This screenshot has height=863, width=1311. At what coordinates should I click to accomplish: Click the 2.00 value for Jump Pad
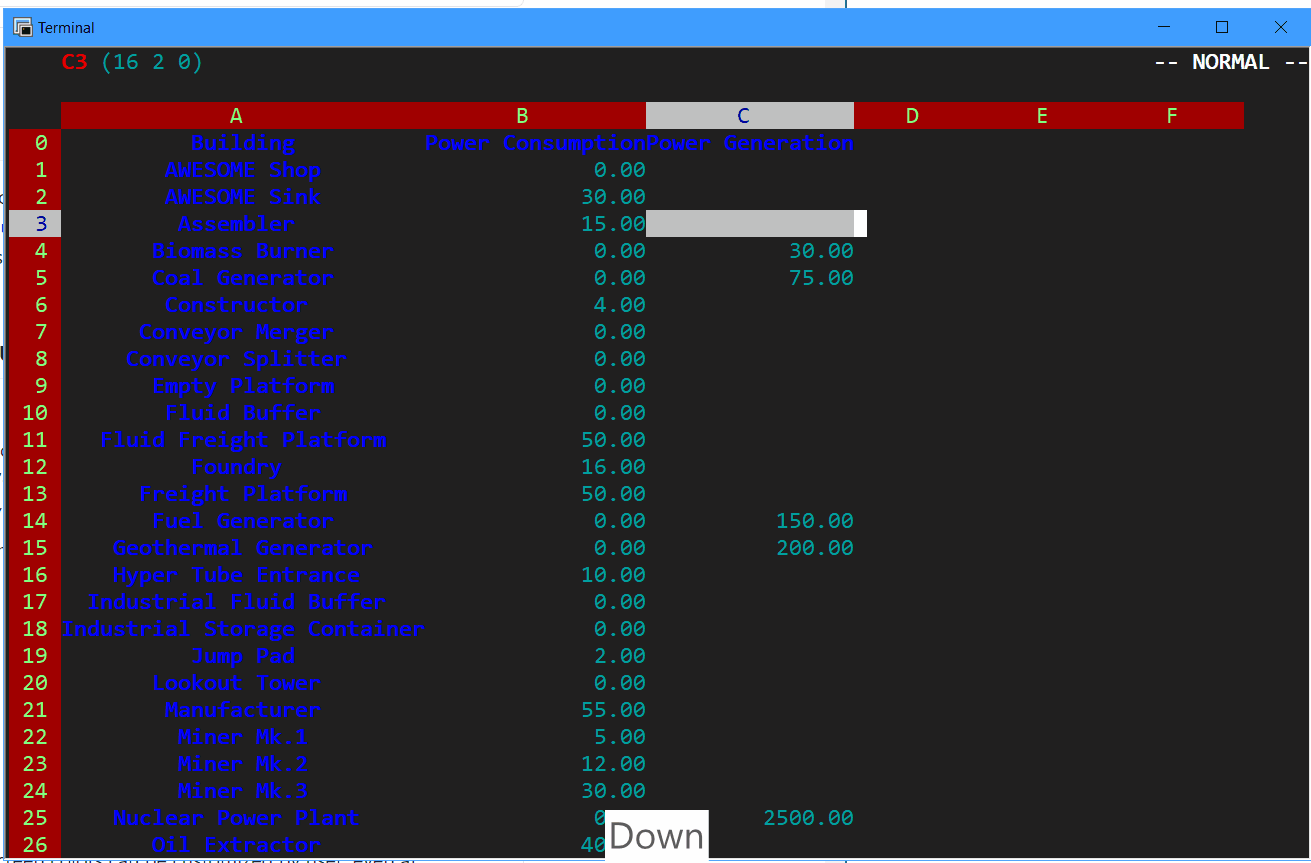pos(620,656)
